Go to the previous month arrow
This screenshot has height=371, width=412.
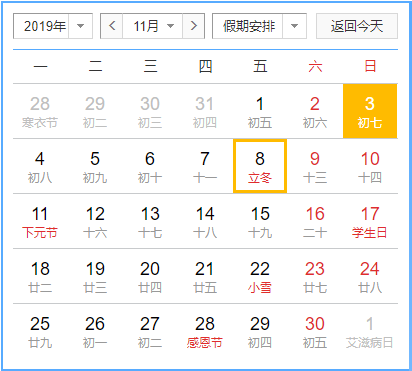112,26
